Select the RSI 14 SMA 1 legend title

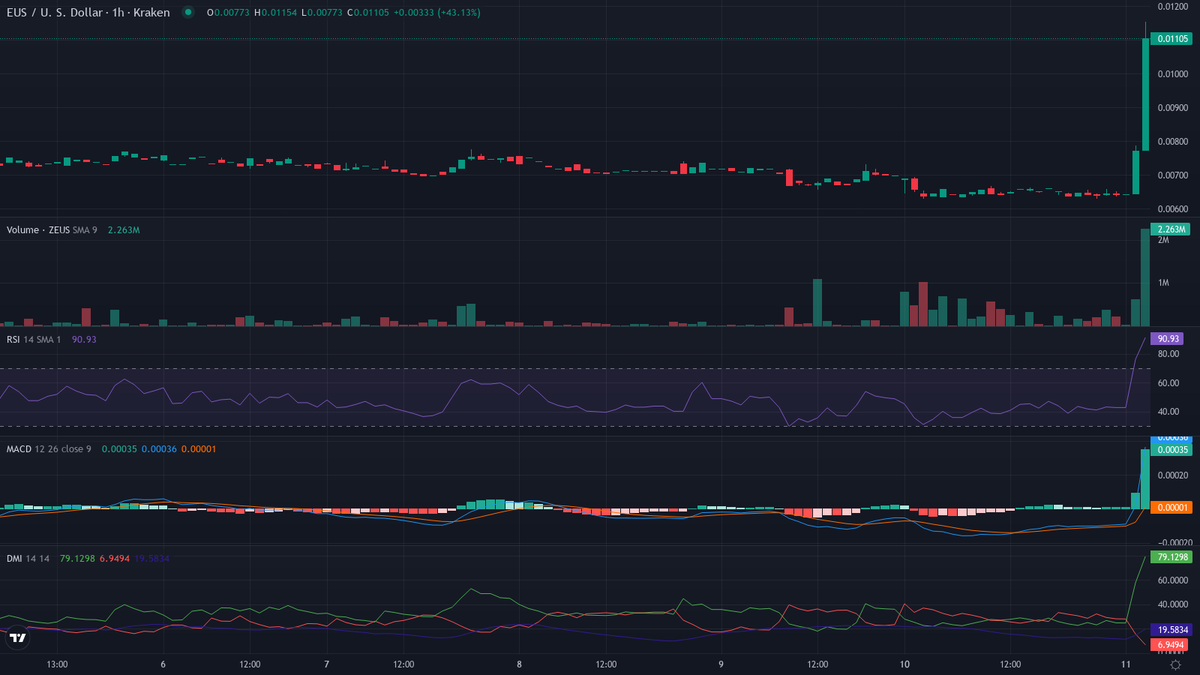tap(35, 339)
